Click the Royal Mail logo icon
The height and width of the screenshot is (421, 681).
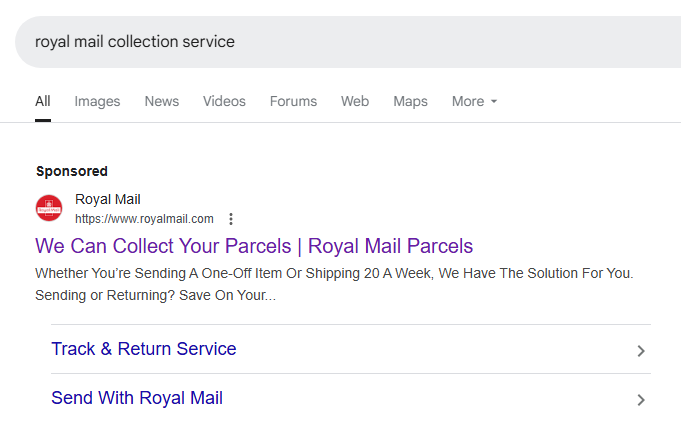(49, 208)
